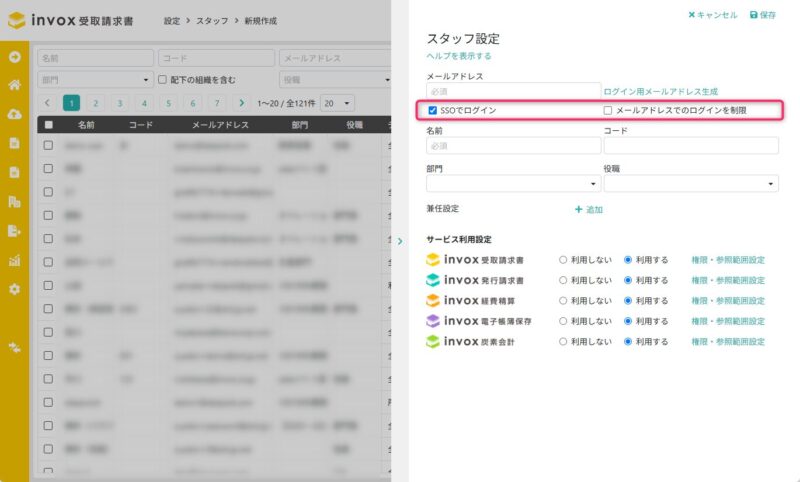
Task: Open the 部門 dropdown in staff settings
Action: [513, 184]
